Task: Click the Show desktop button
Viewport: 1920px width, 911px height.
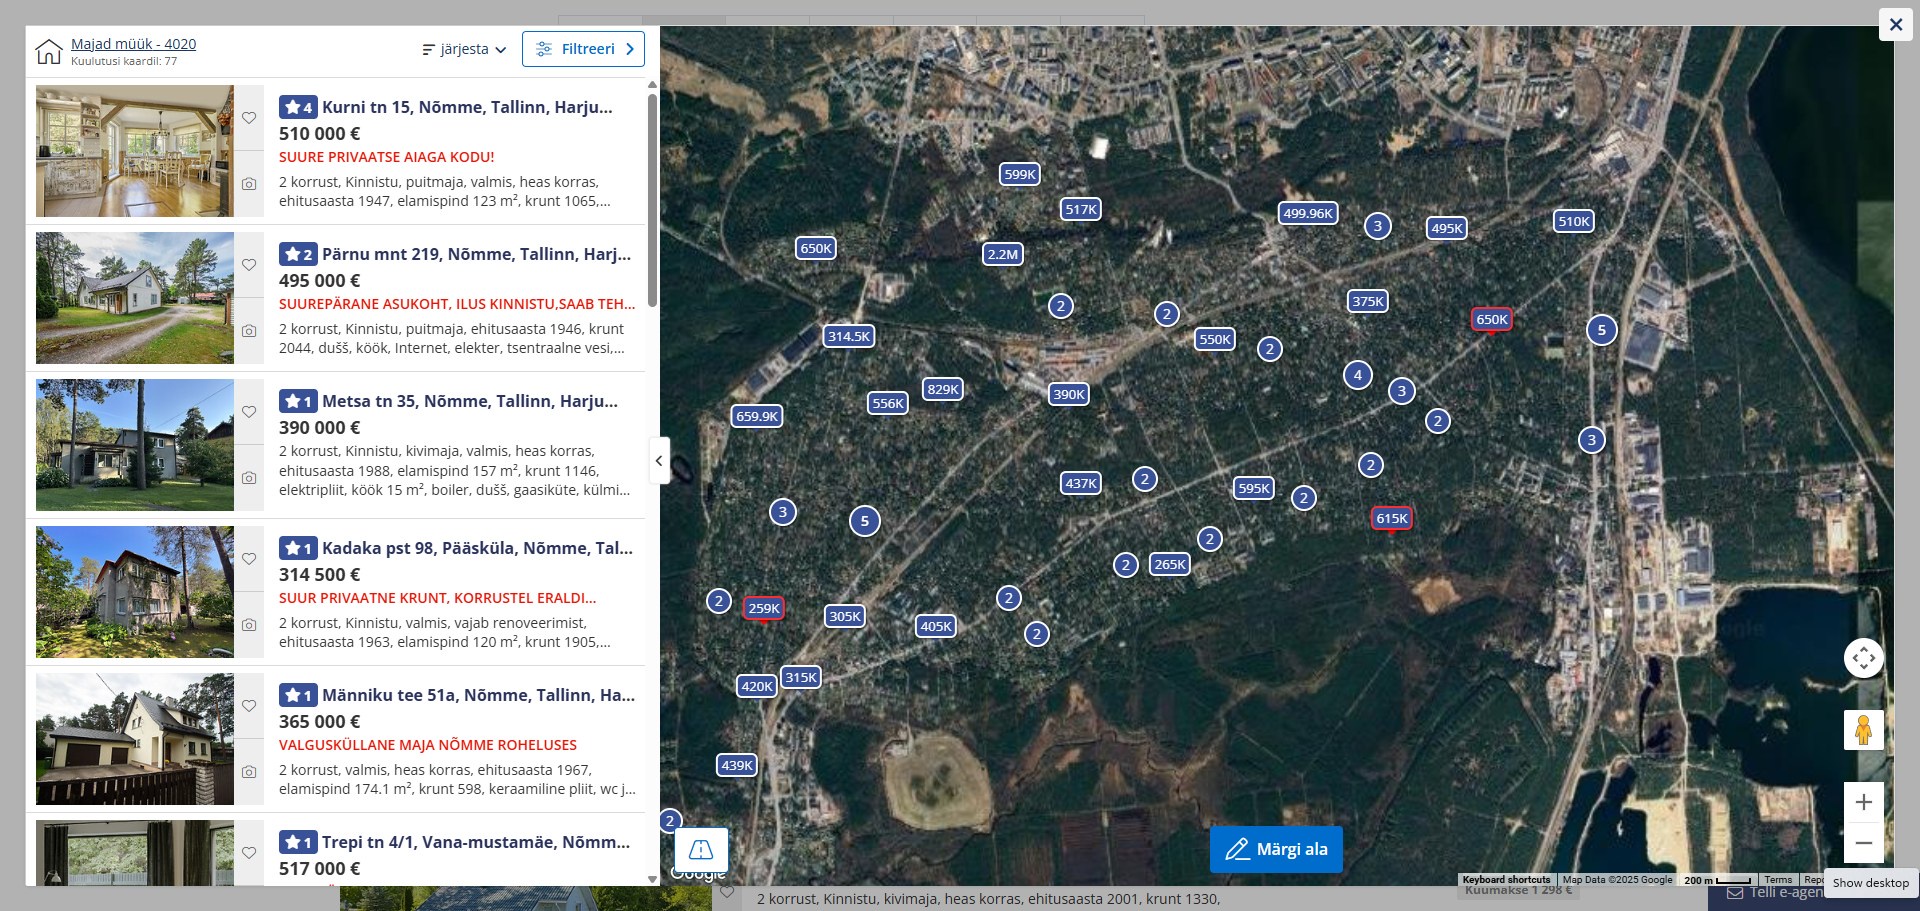Action: pos(1871,883)
